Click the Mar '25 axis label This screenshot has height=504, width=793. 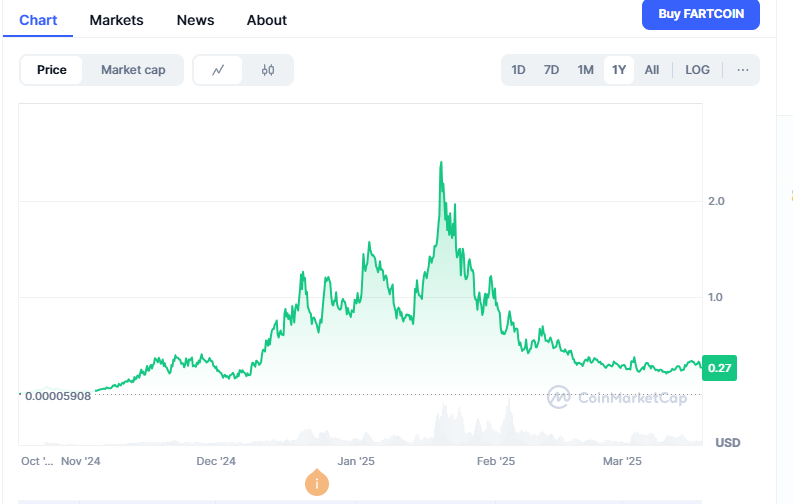click(x=622, y=461)
